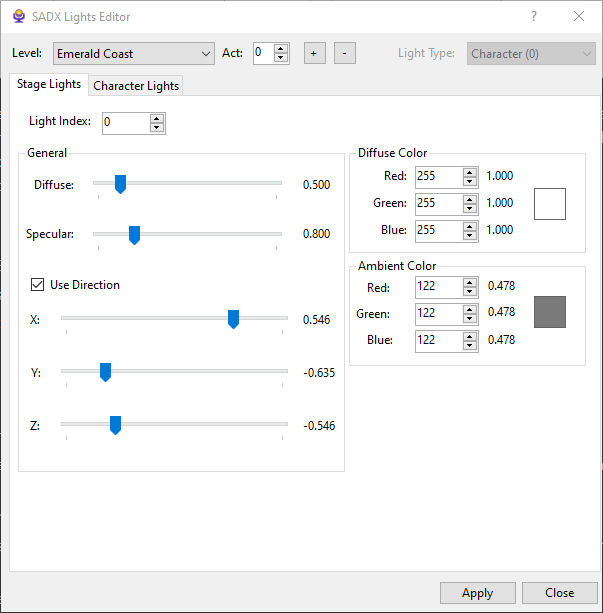This screenshot has height=613, width=603.
Task: Select the Stage Lights tab
Action: (49, 85)
